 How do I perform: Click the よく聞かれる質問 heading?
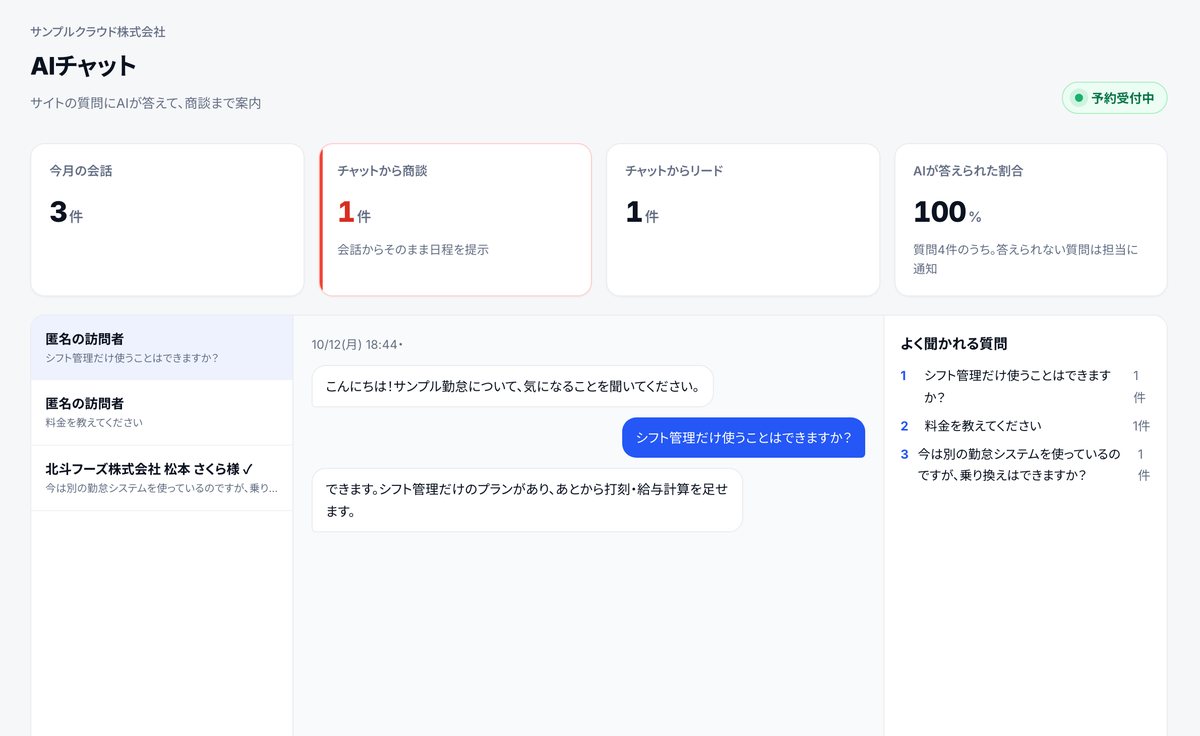(x=954, y=343)
